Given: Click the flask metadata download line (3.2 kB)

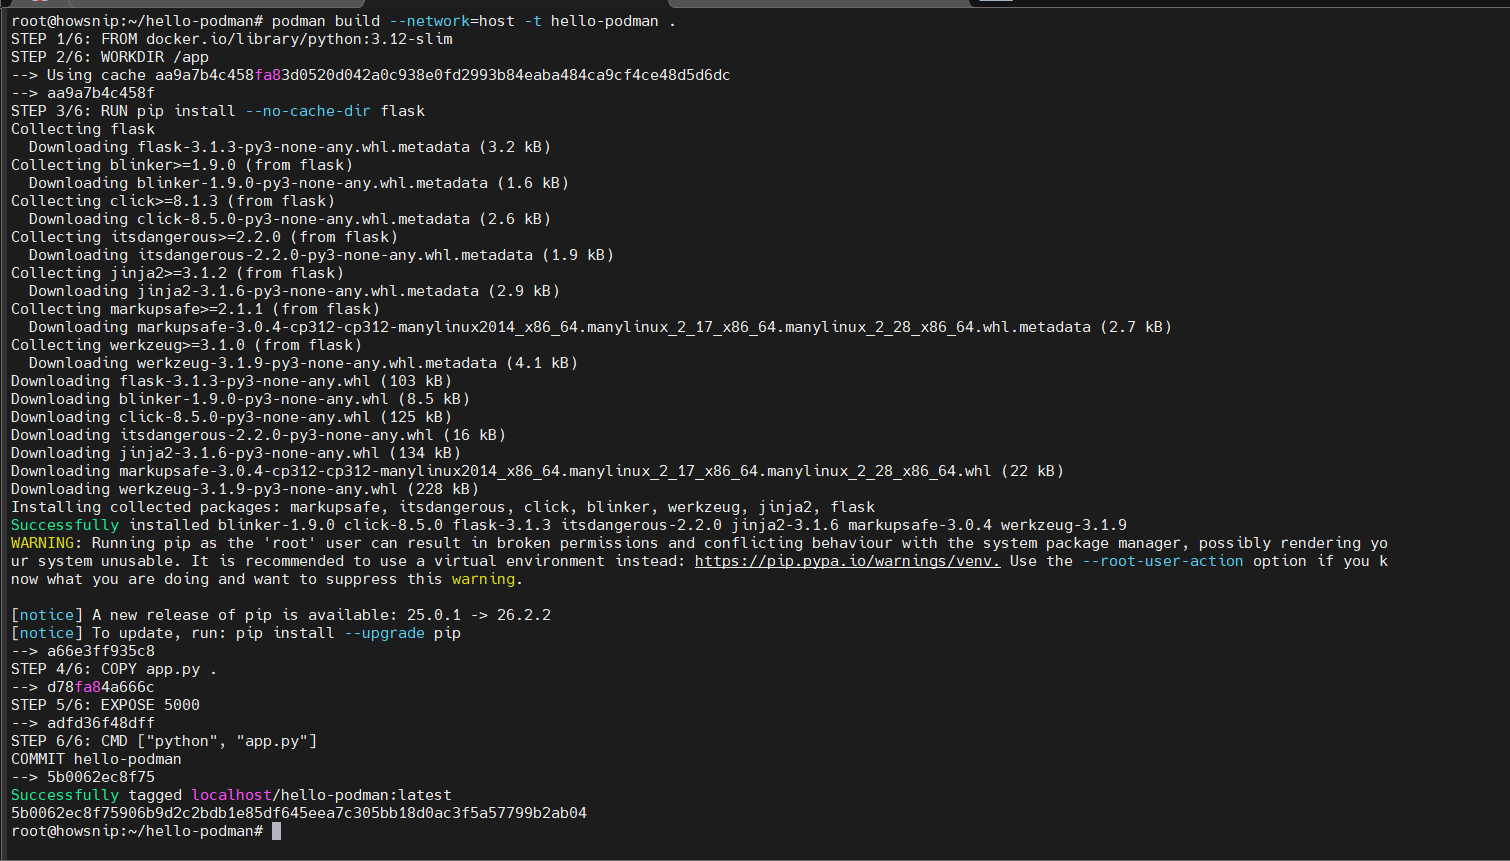Looking at the screenshot, I should 290,147.
